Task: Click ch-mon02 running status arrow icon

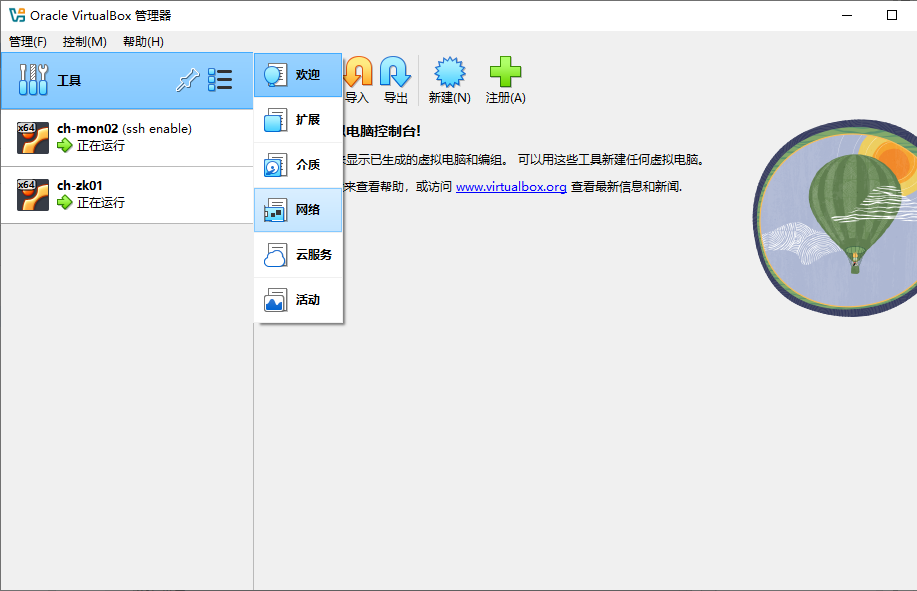Action: [64, 146]
